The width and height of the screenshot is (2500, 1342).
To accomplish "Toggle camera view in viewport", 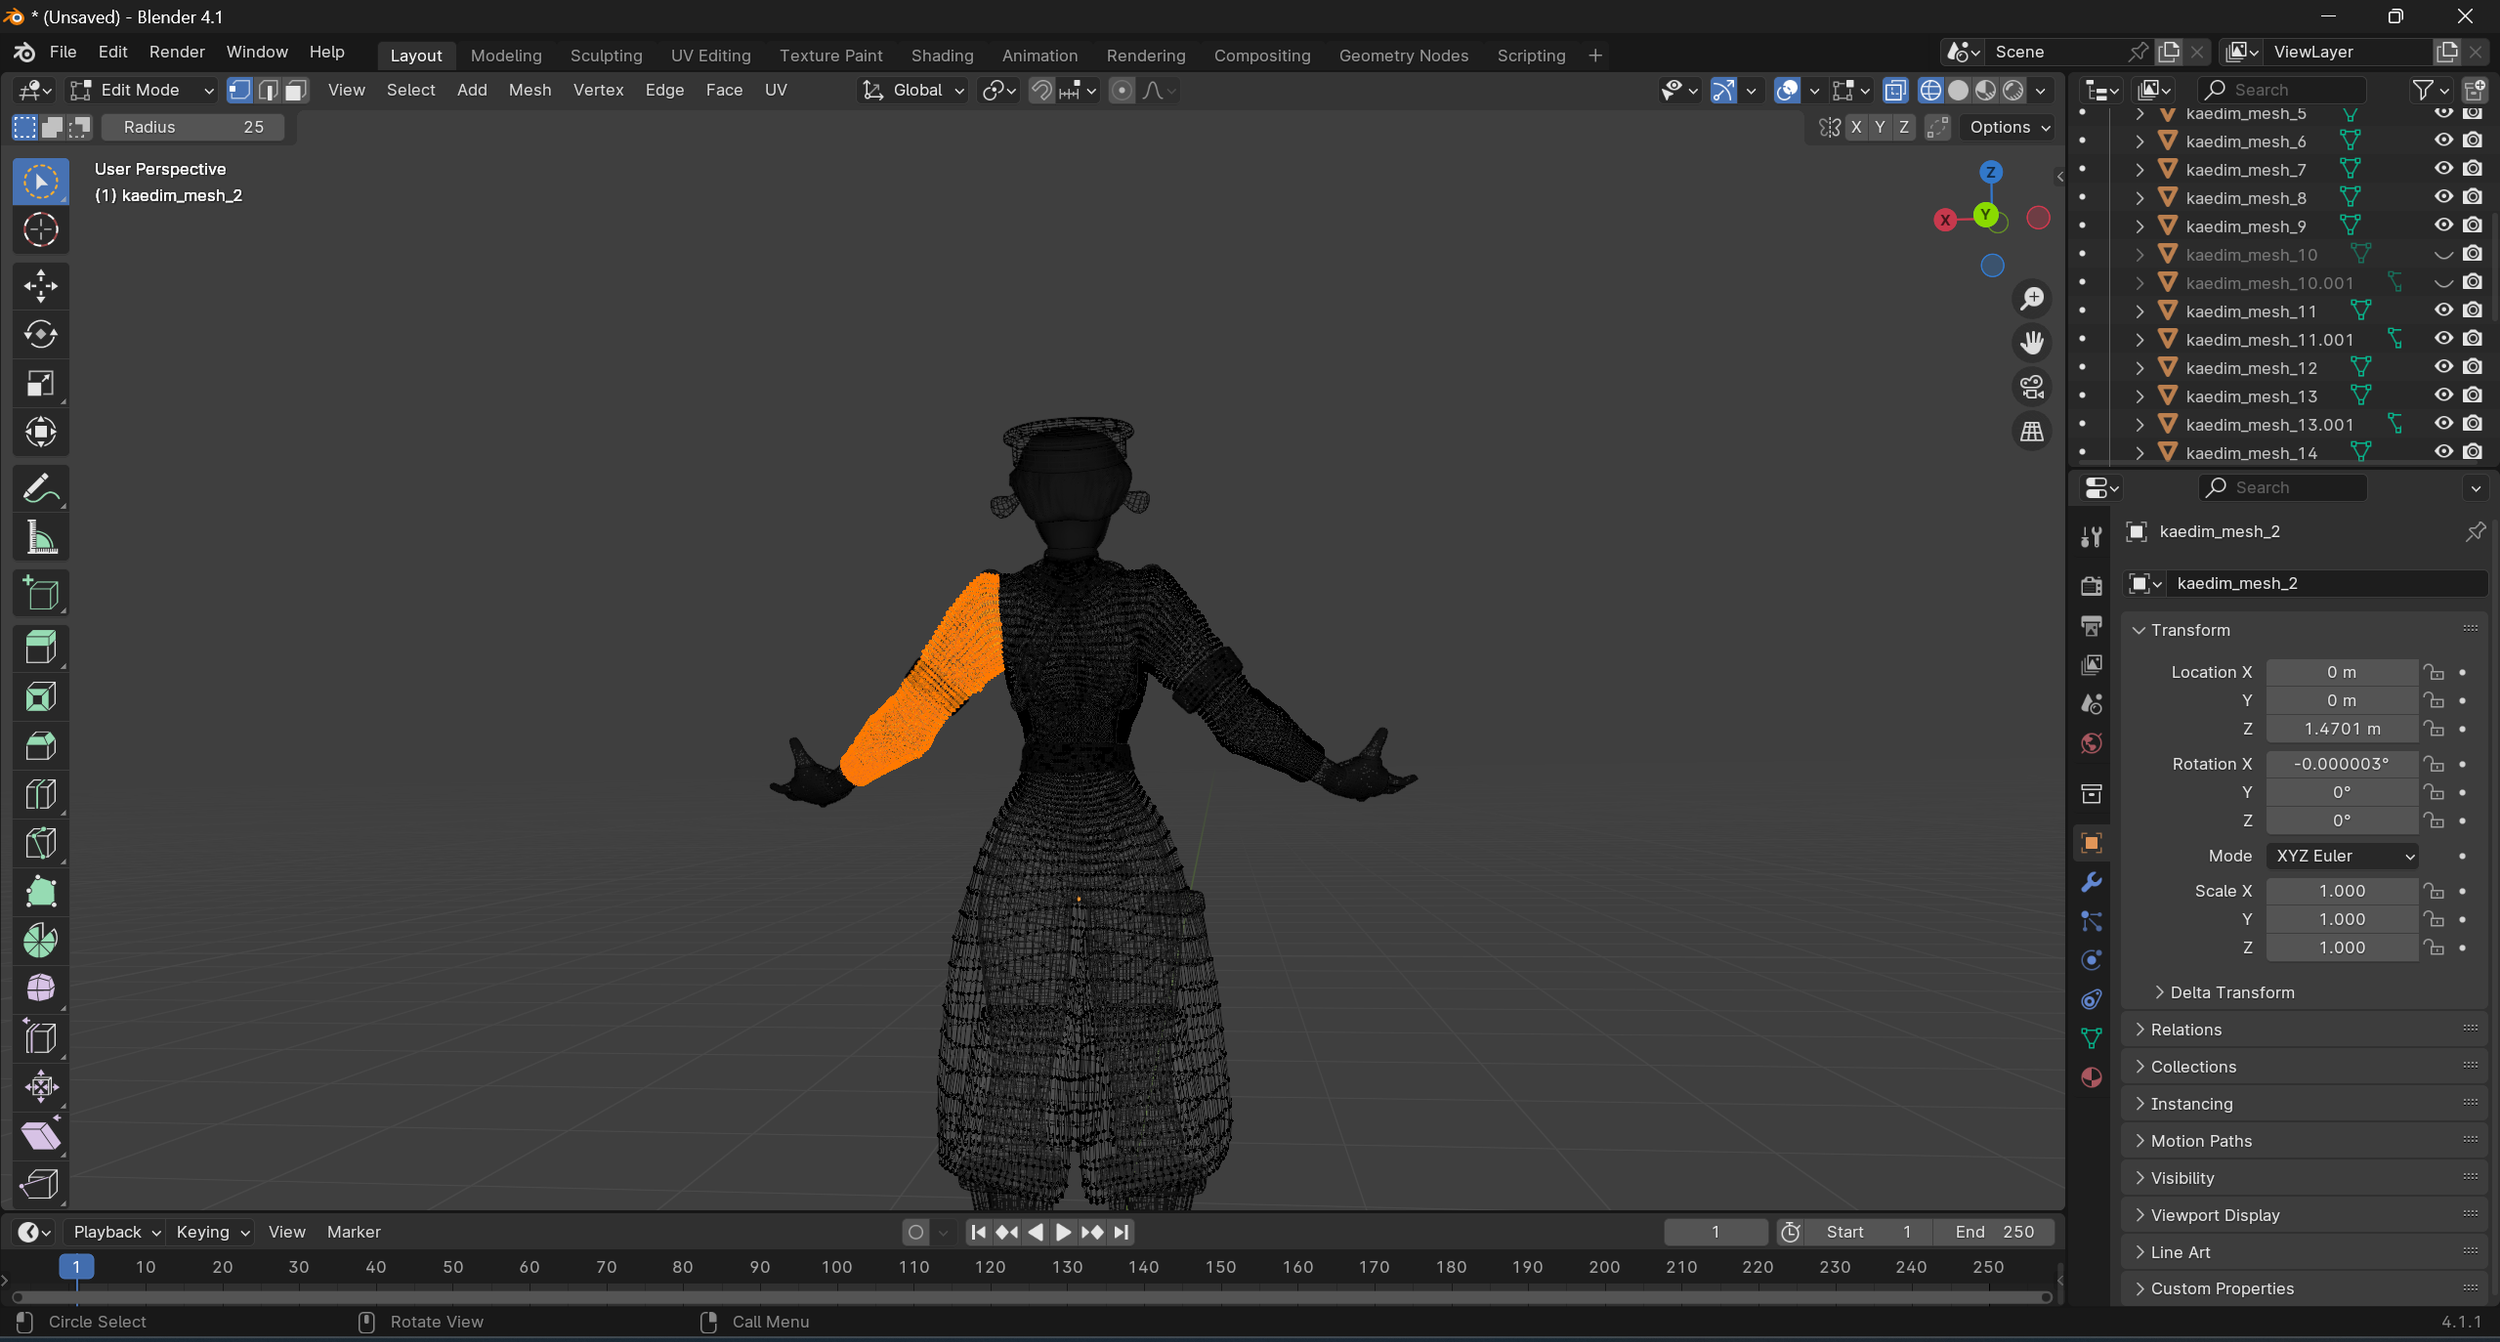I will 2031,387.
